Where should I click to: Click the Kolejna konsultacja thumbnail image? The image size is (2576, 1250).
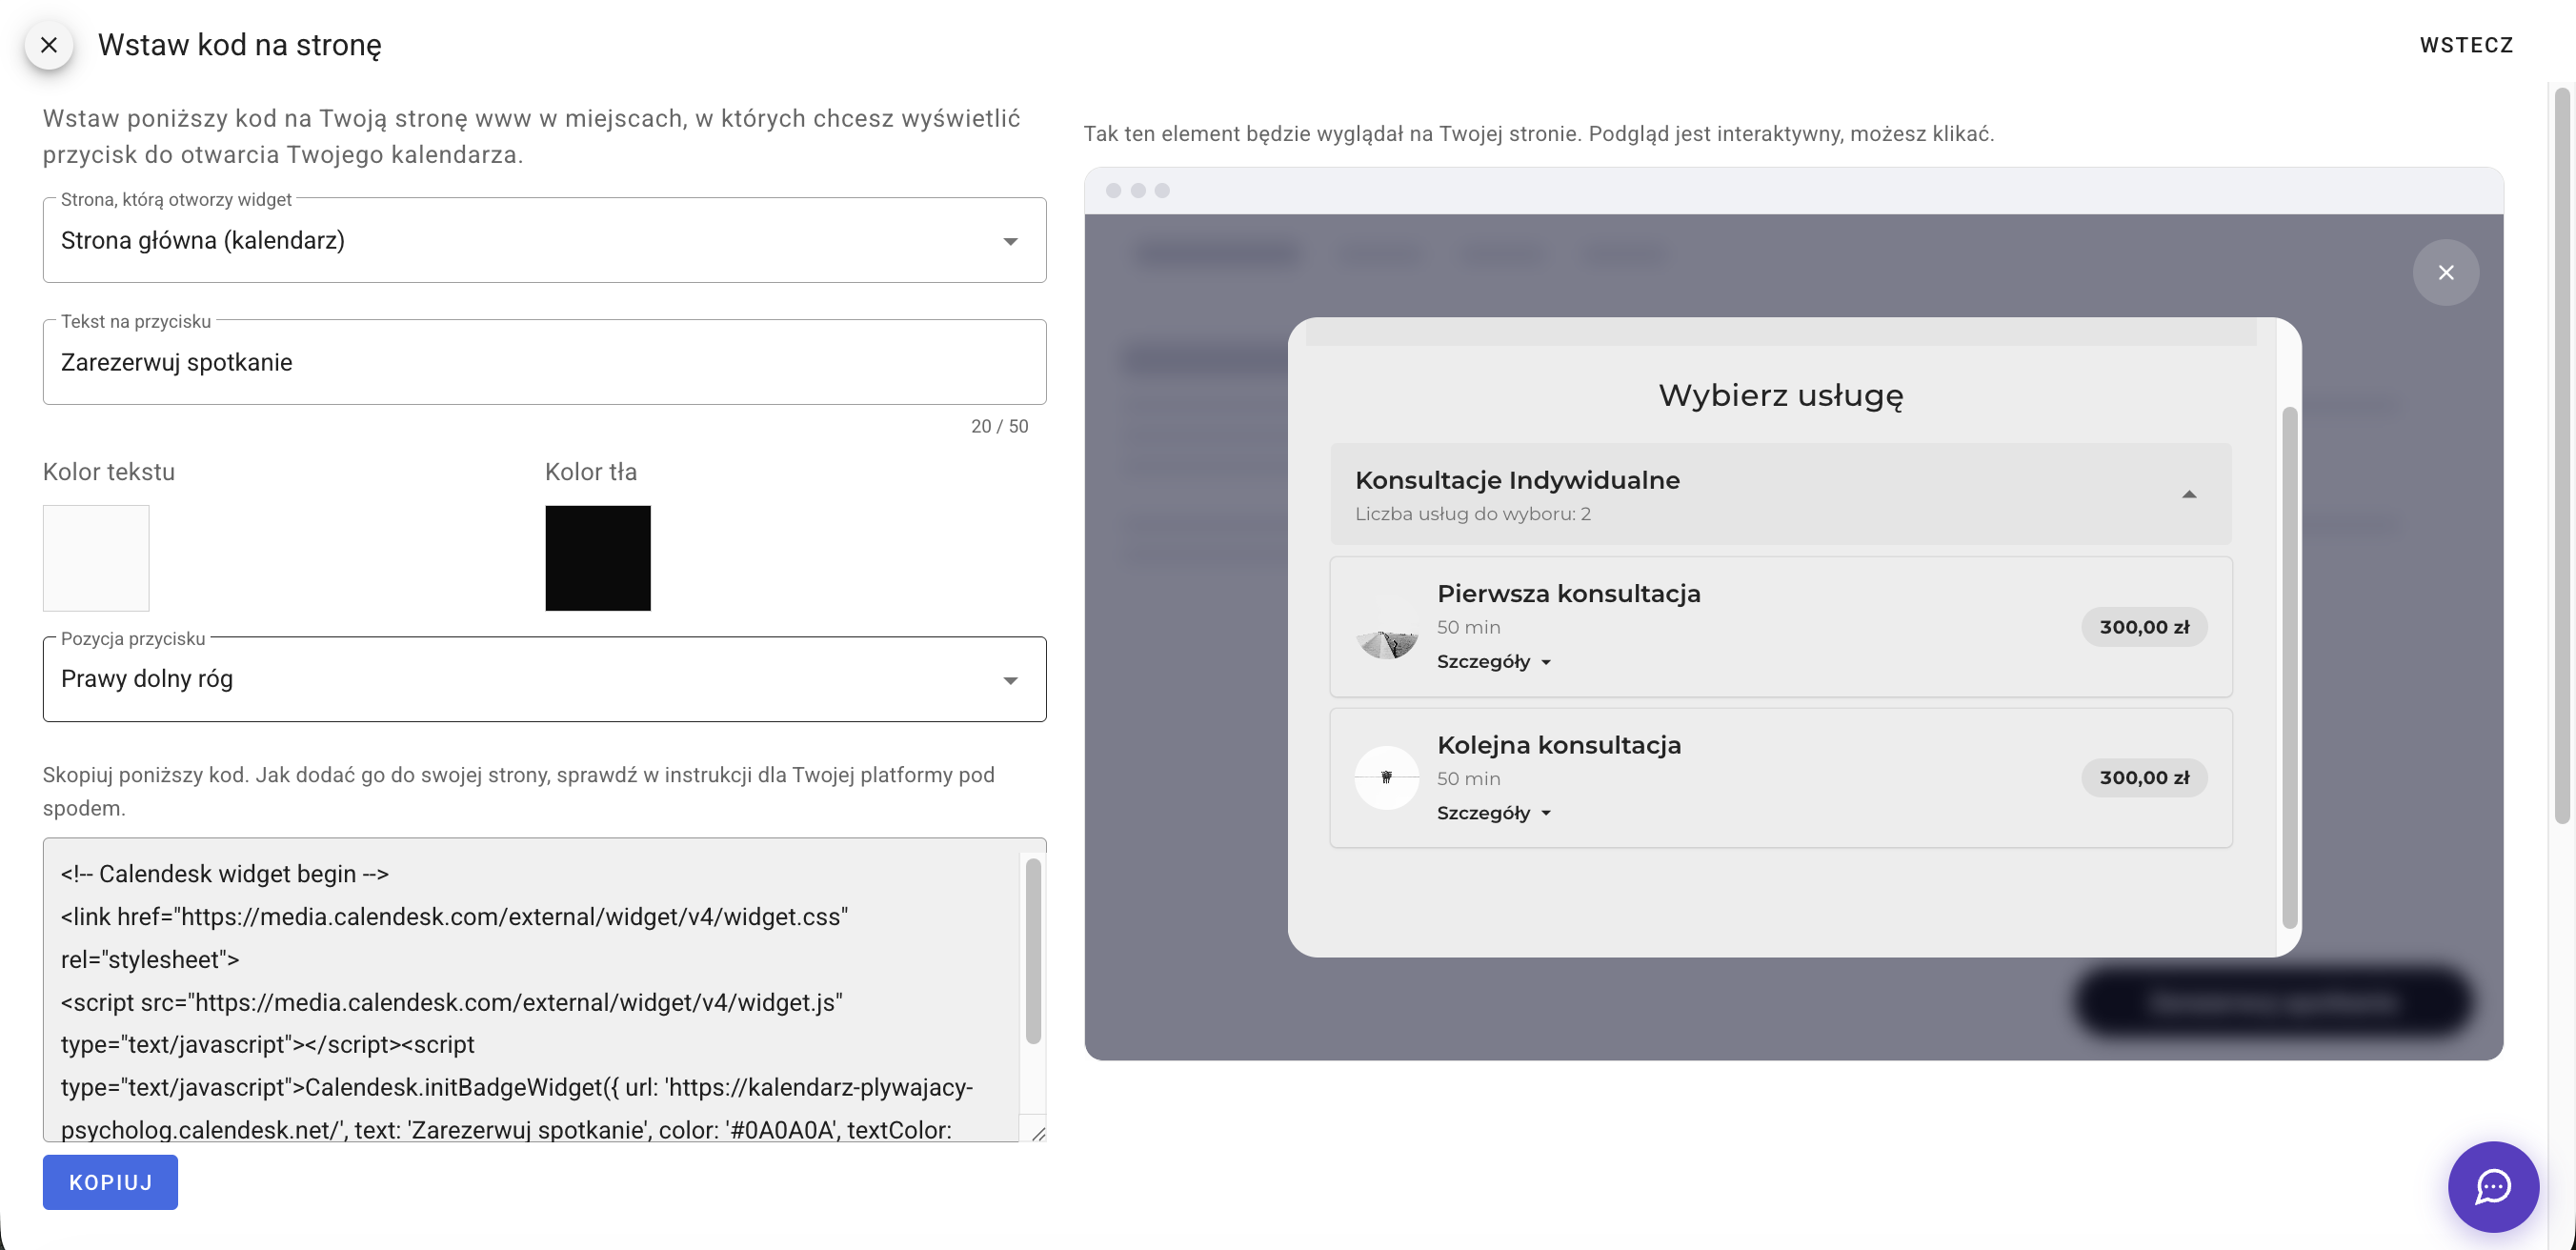point(1386,778)
